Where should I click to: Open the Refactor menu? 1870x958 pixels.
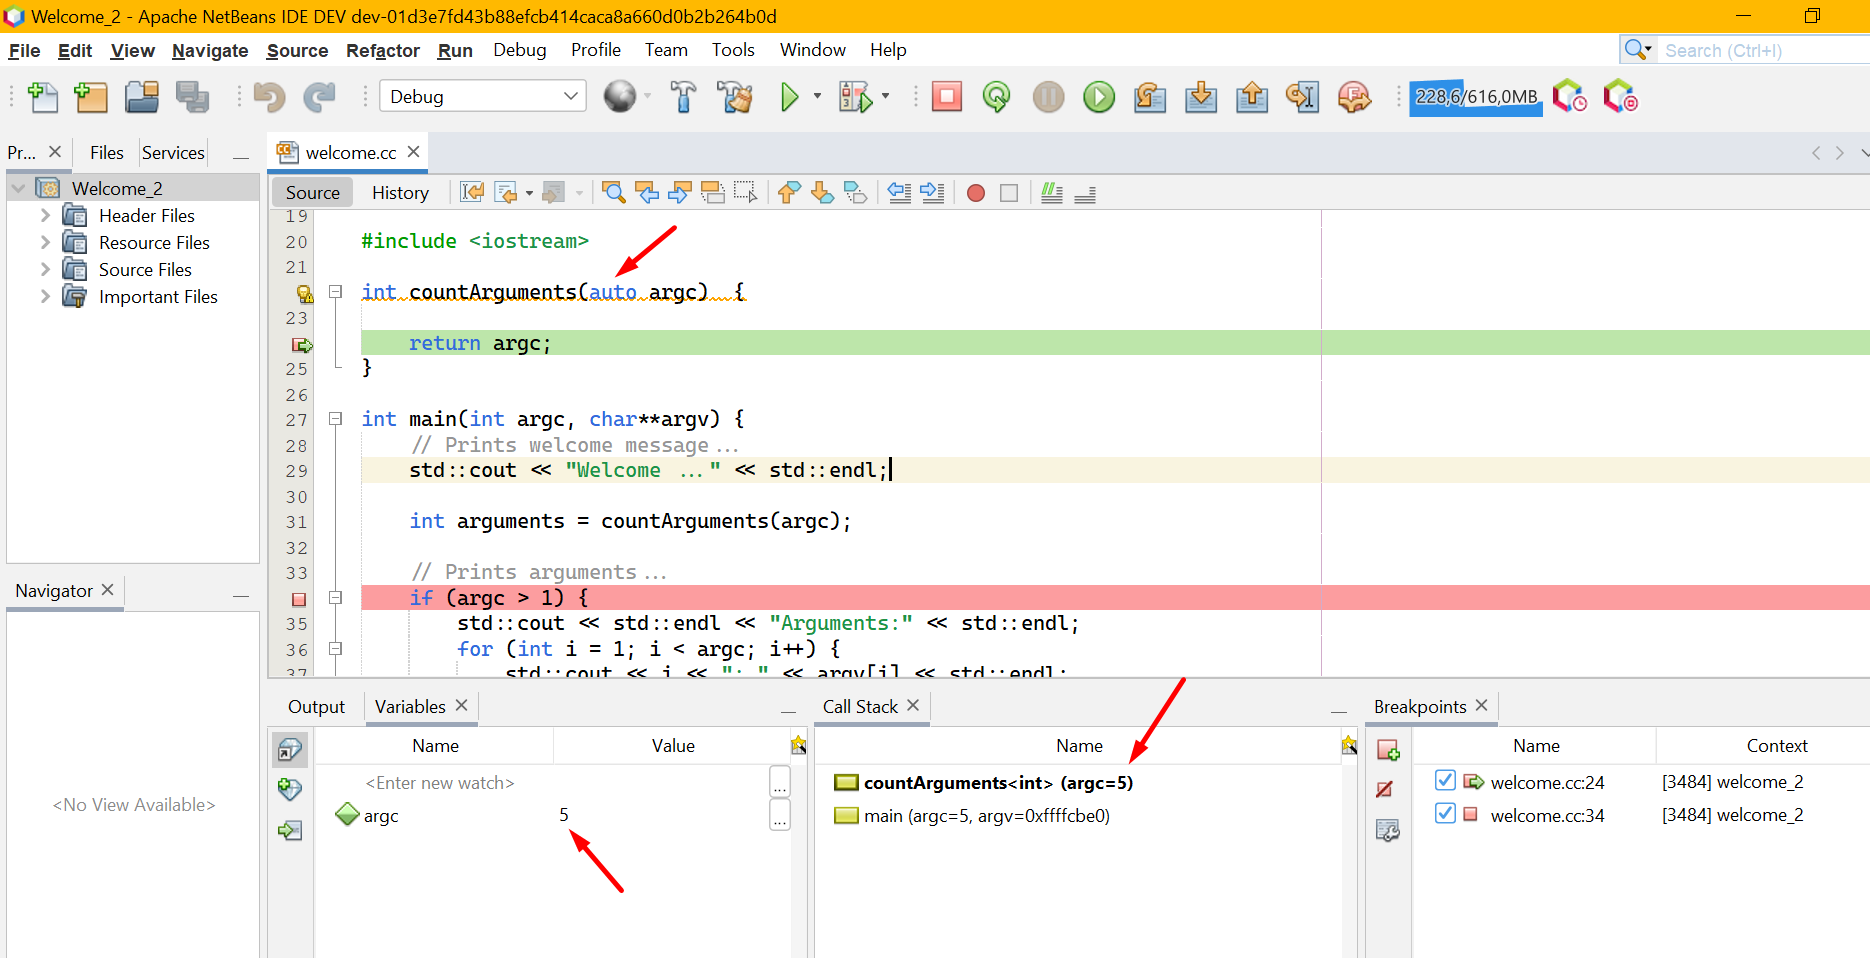pyautogui.click(x=383, y=50)
